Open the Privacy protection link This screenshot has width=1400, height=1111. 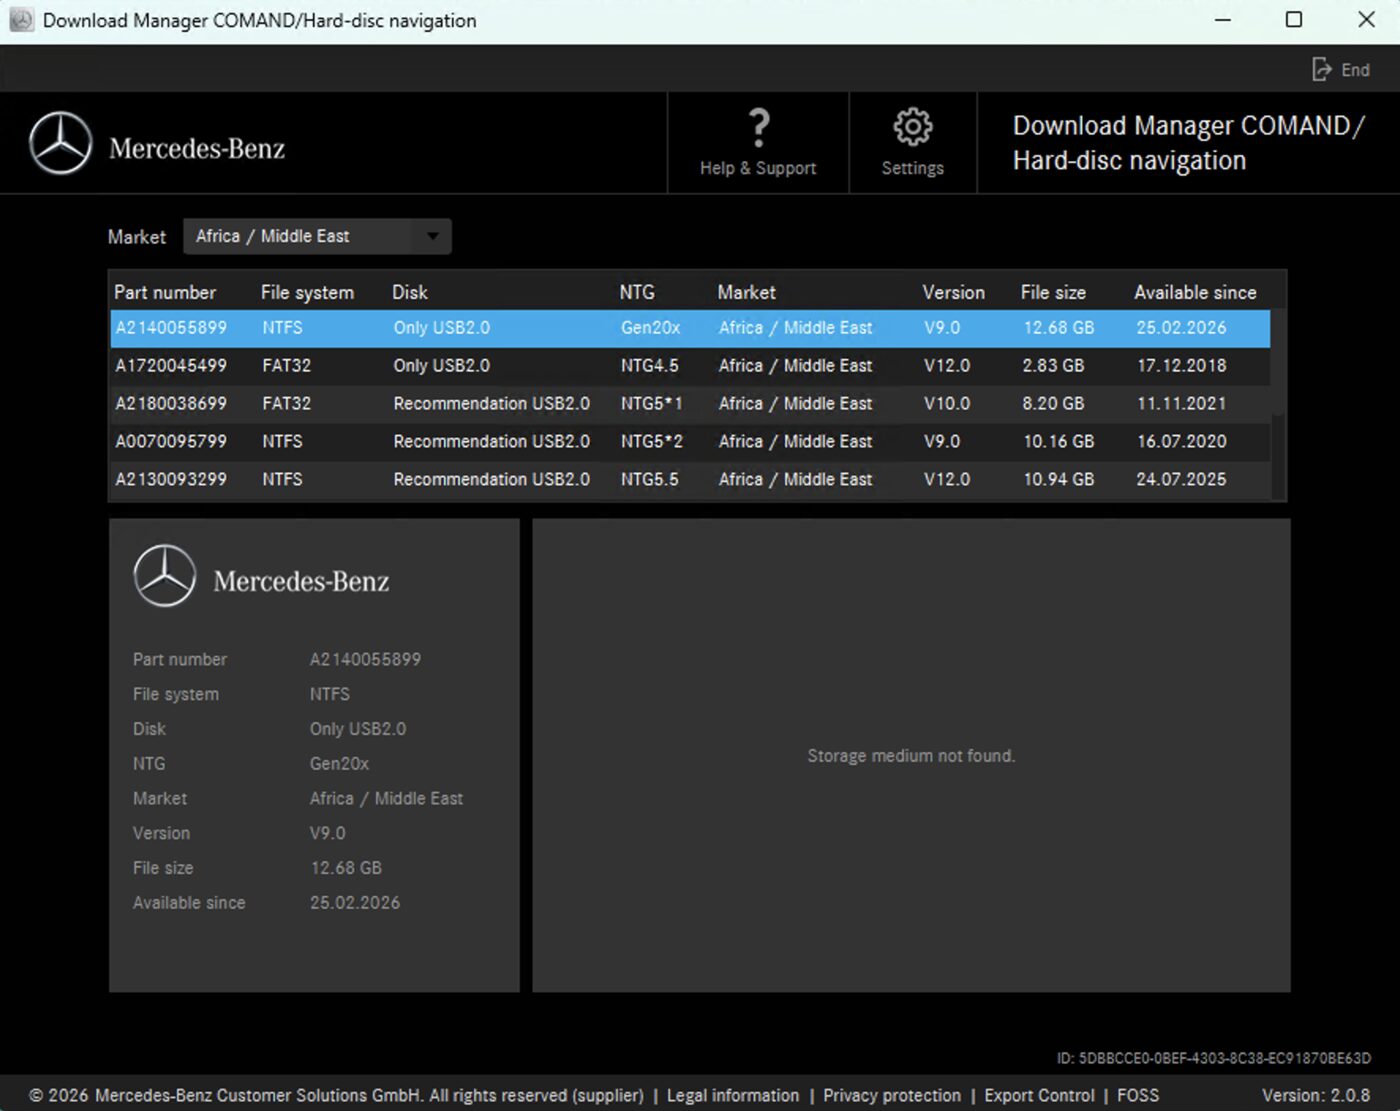[892, 1095]
